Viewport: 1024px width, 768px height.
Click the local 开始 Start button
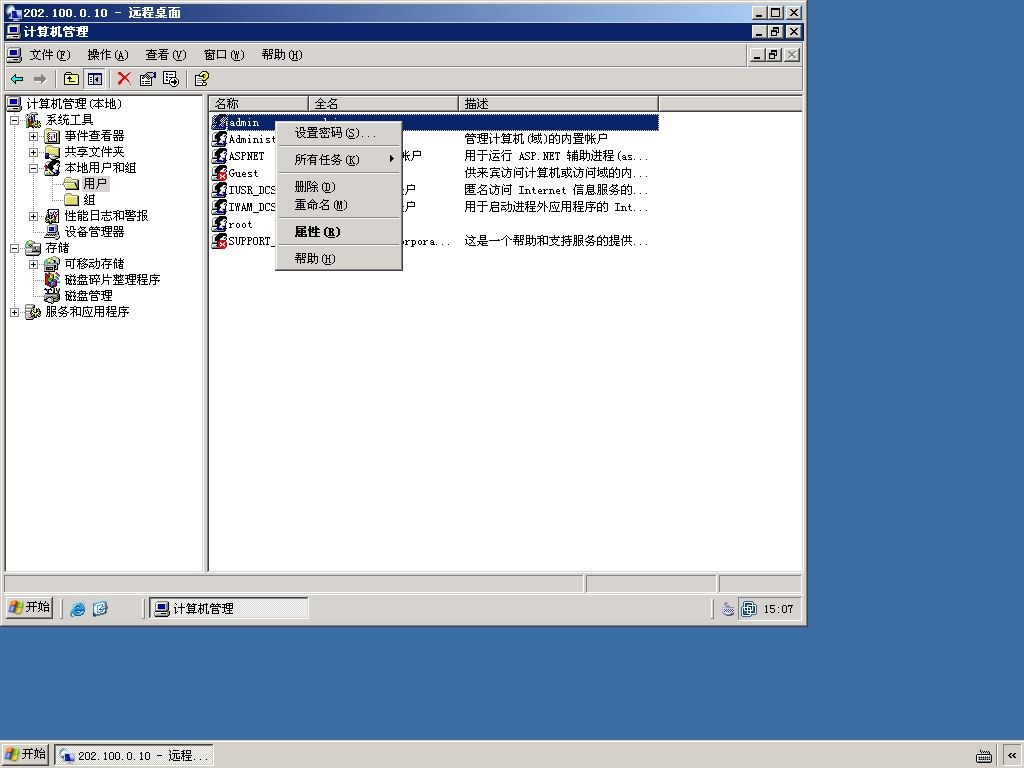click(x=25, y=755)
